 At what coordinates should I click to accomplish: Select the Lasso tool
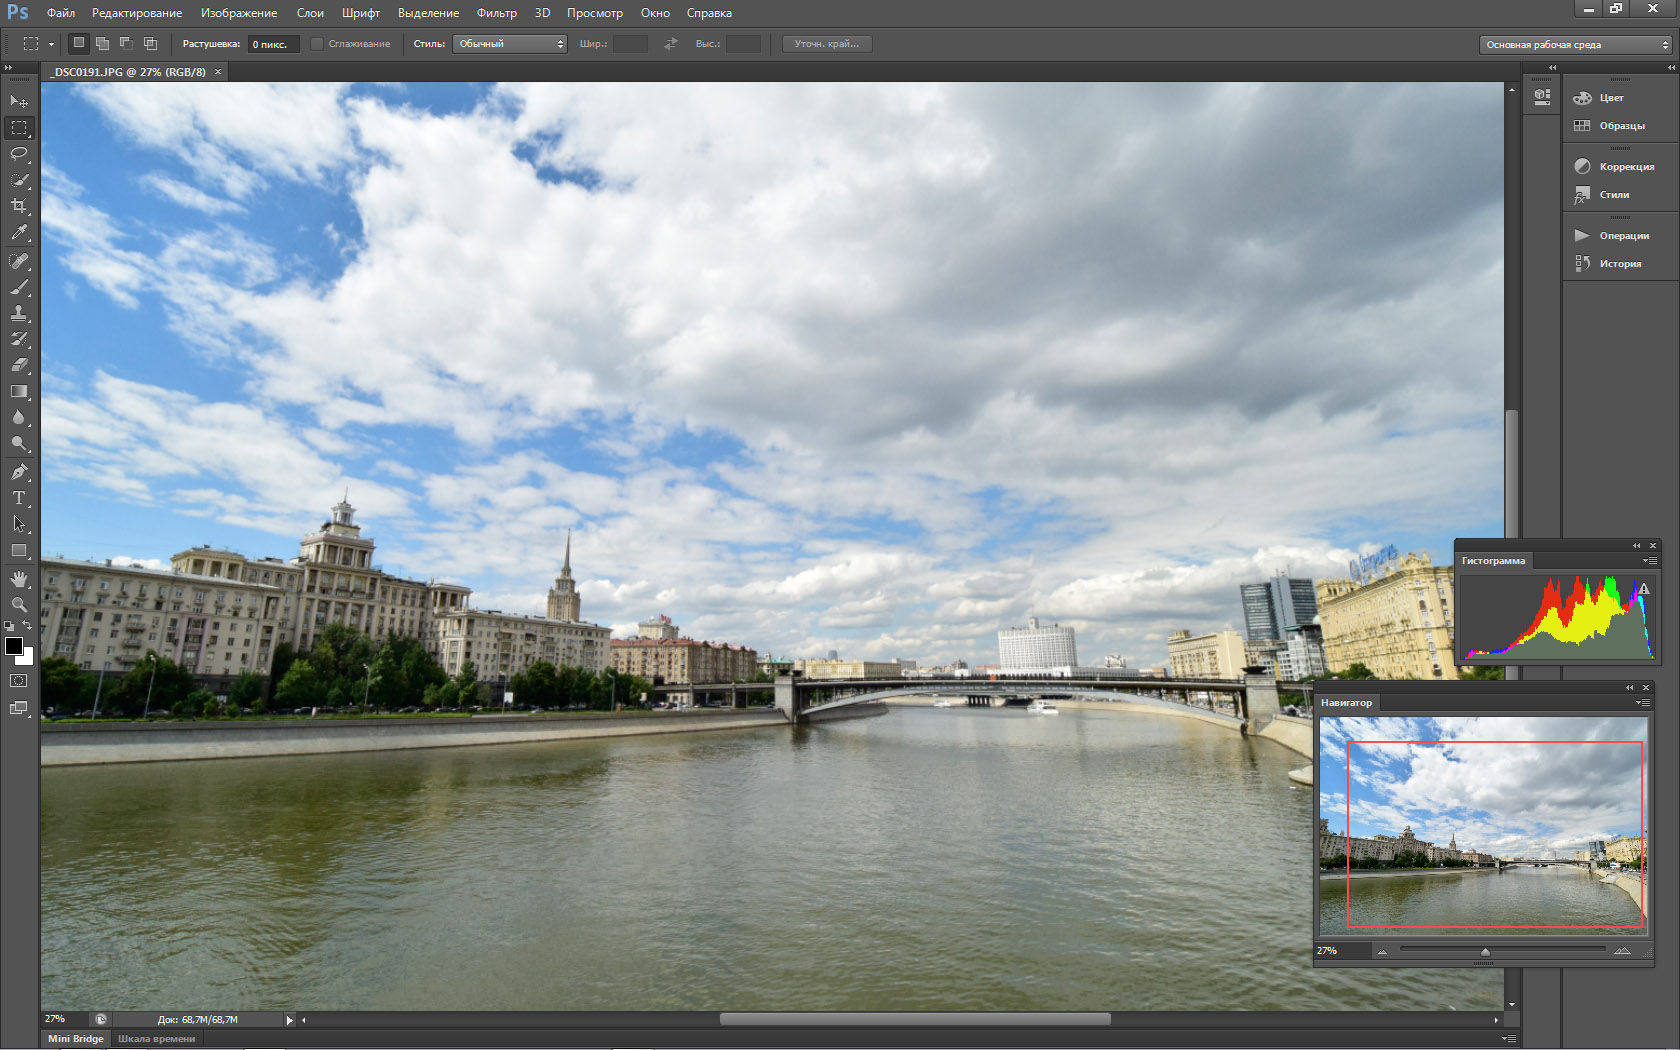pyautogui.click(x=19, y=154)
